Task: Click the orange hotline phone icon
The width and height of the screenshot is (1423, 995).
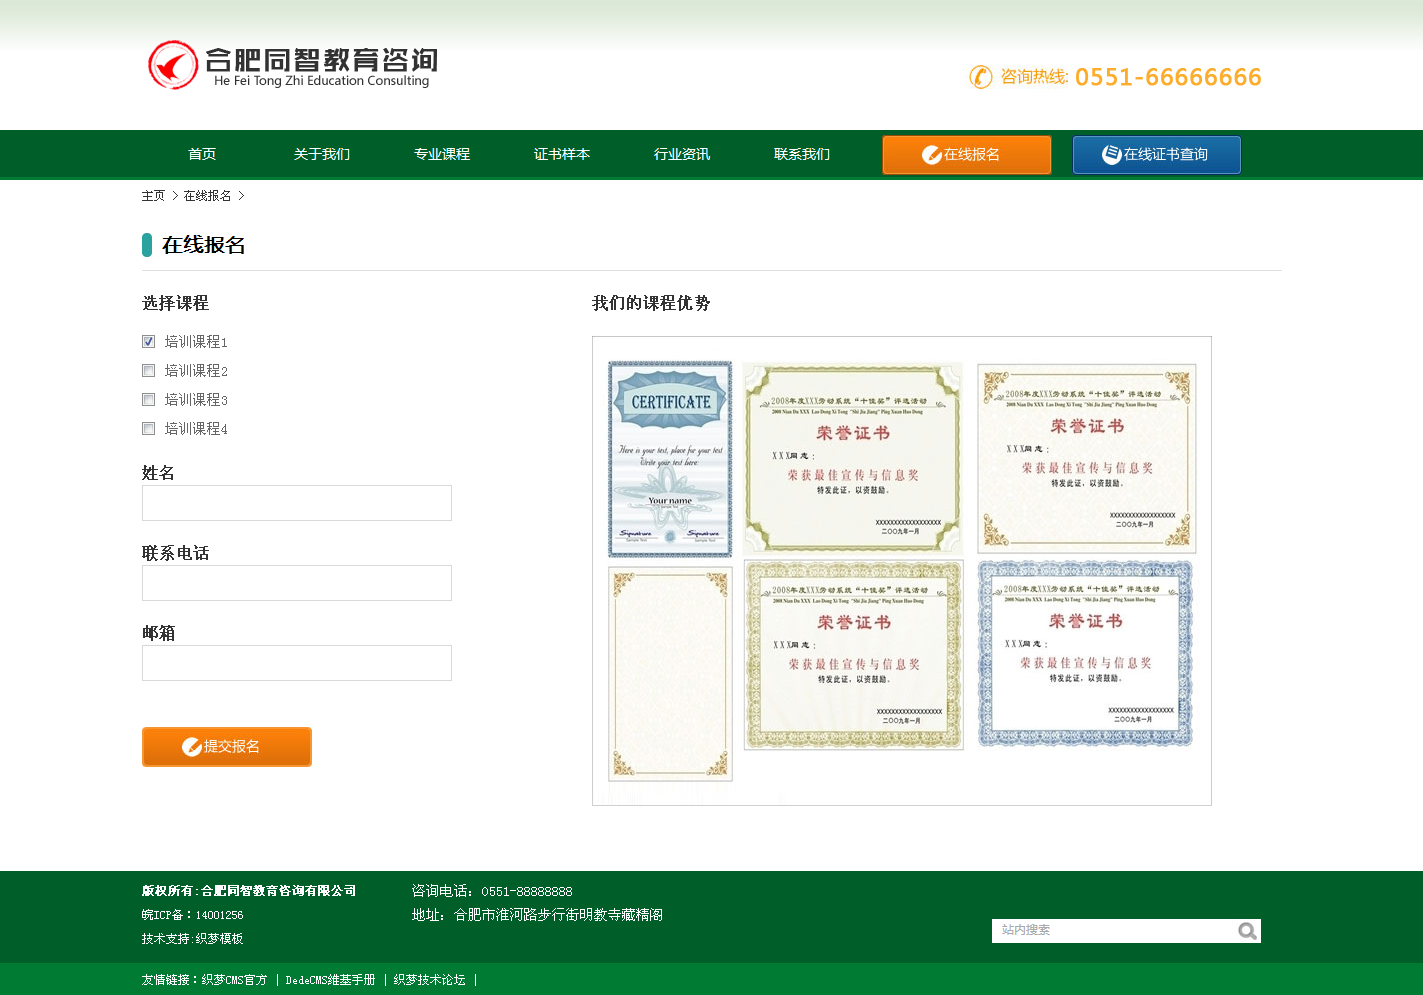Action: [980, 77]
